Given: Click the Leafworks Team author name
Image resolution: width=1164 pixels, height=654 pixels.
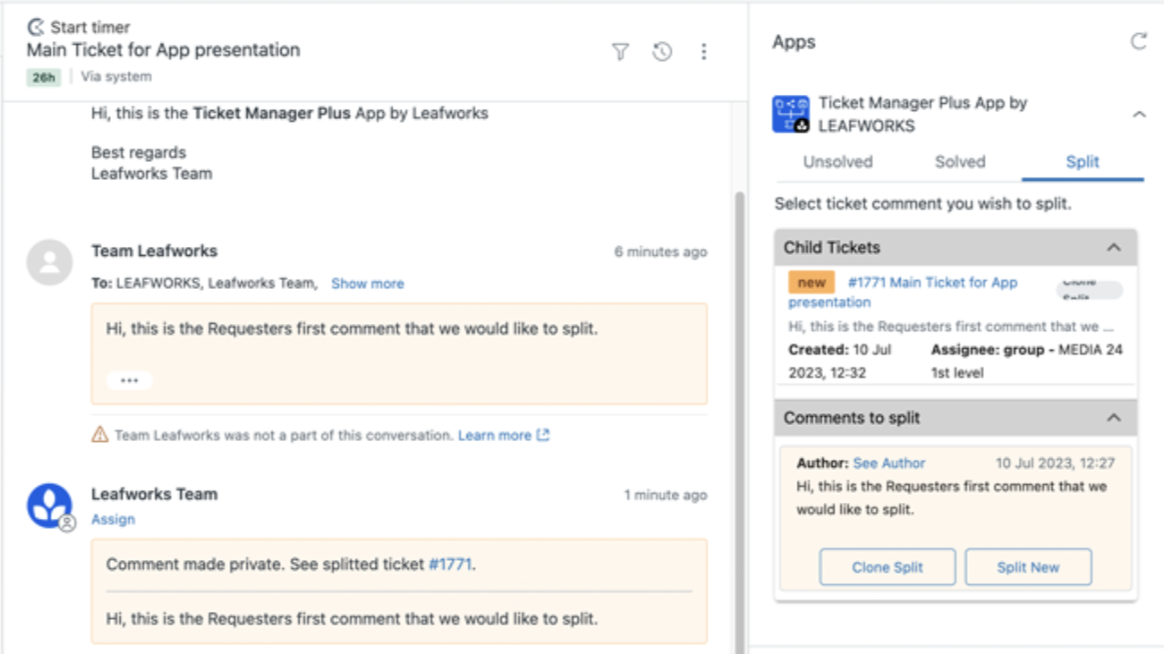Looking at the screenshot, I should pyautogui.click(x=154, y=494).
